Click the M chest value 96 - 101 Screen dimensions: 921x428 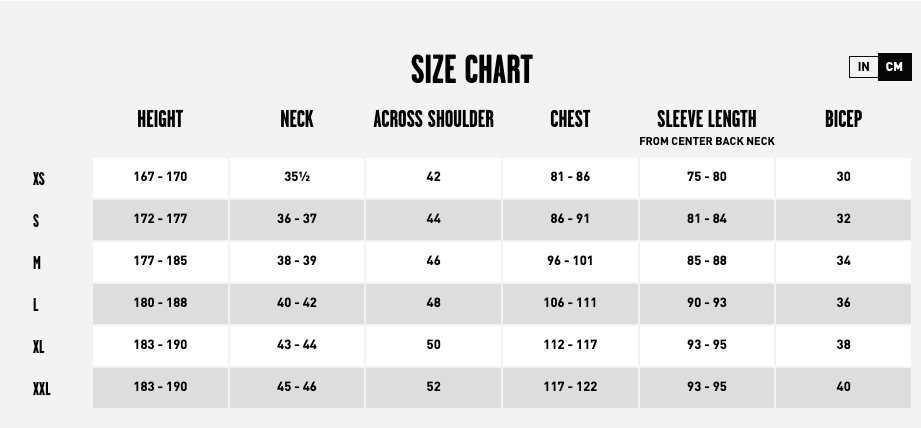point(570,261)
